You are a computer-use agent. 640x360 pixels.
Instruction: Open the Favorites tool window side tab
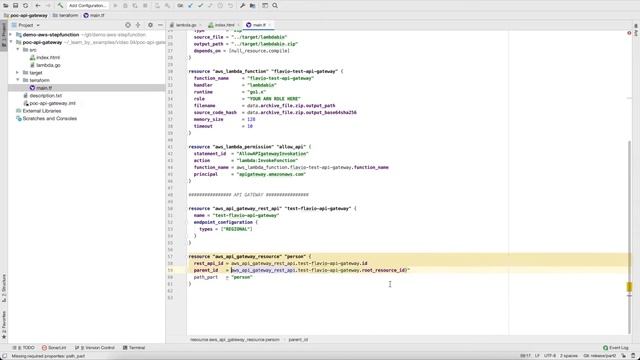coord(4,325)
